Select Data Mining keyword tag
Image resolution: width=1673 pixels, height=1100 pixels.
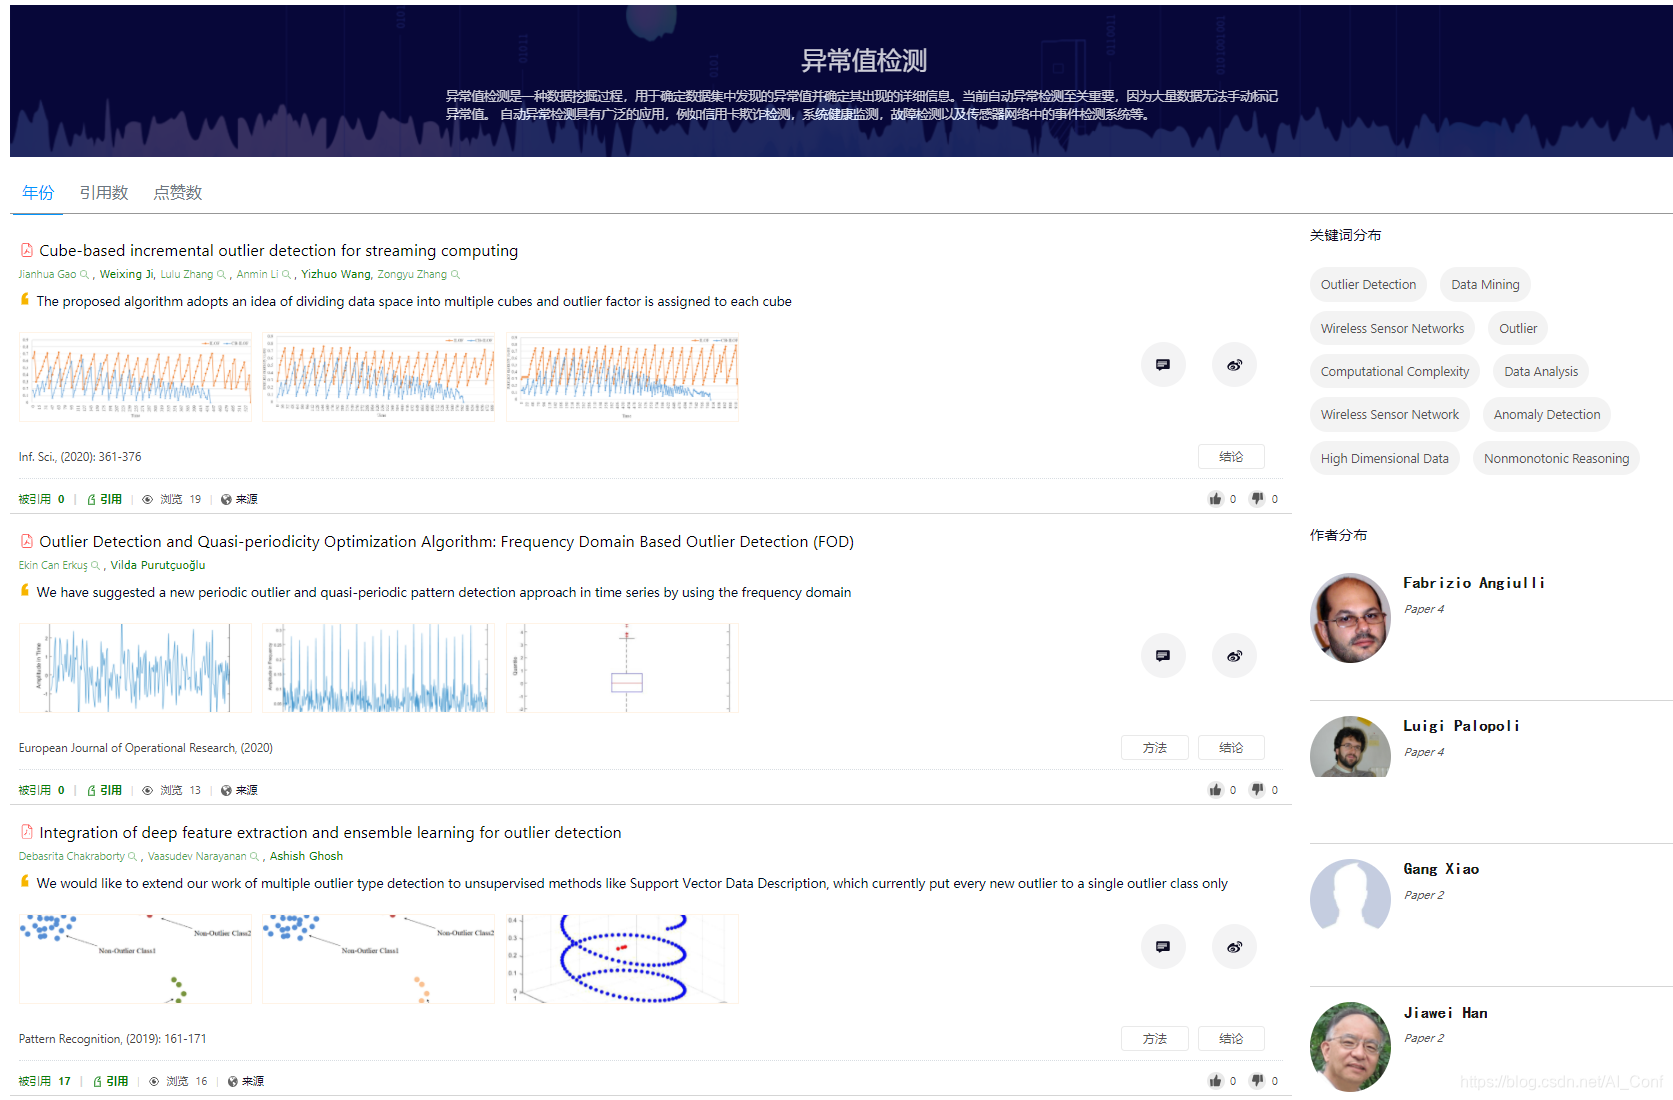coord(1485,285)
